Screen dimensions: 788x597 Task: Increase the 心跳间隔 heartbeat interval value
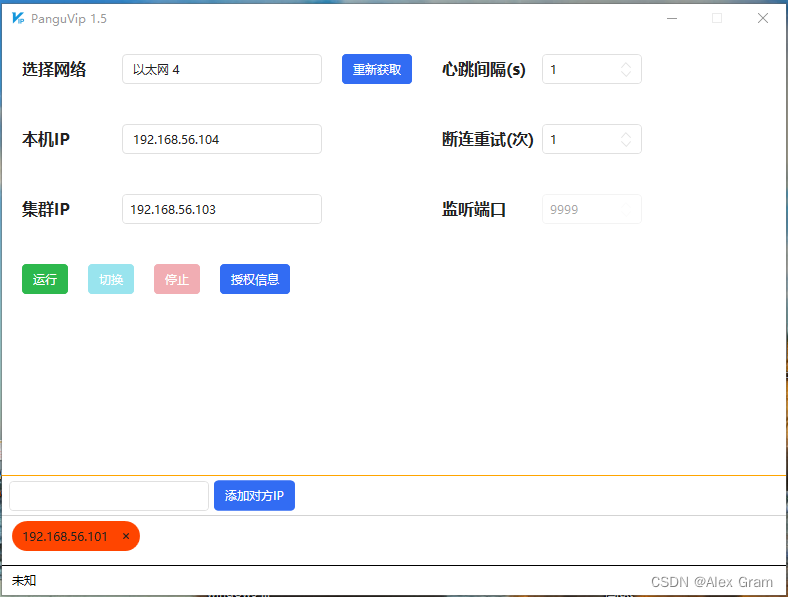coord(626,64)
